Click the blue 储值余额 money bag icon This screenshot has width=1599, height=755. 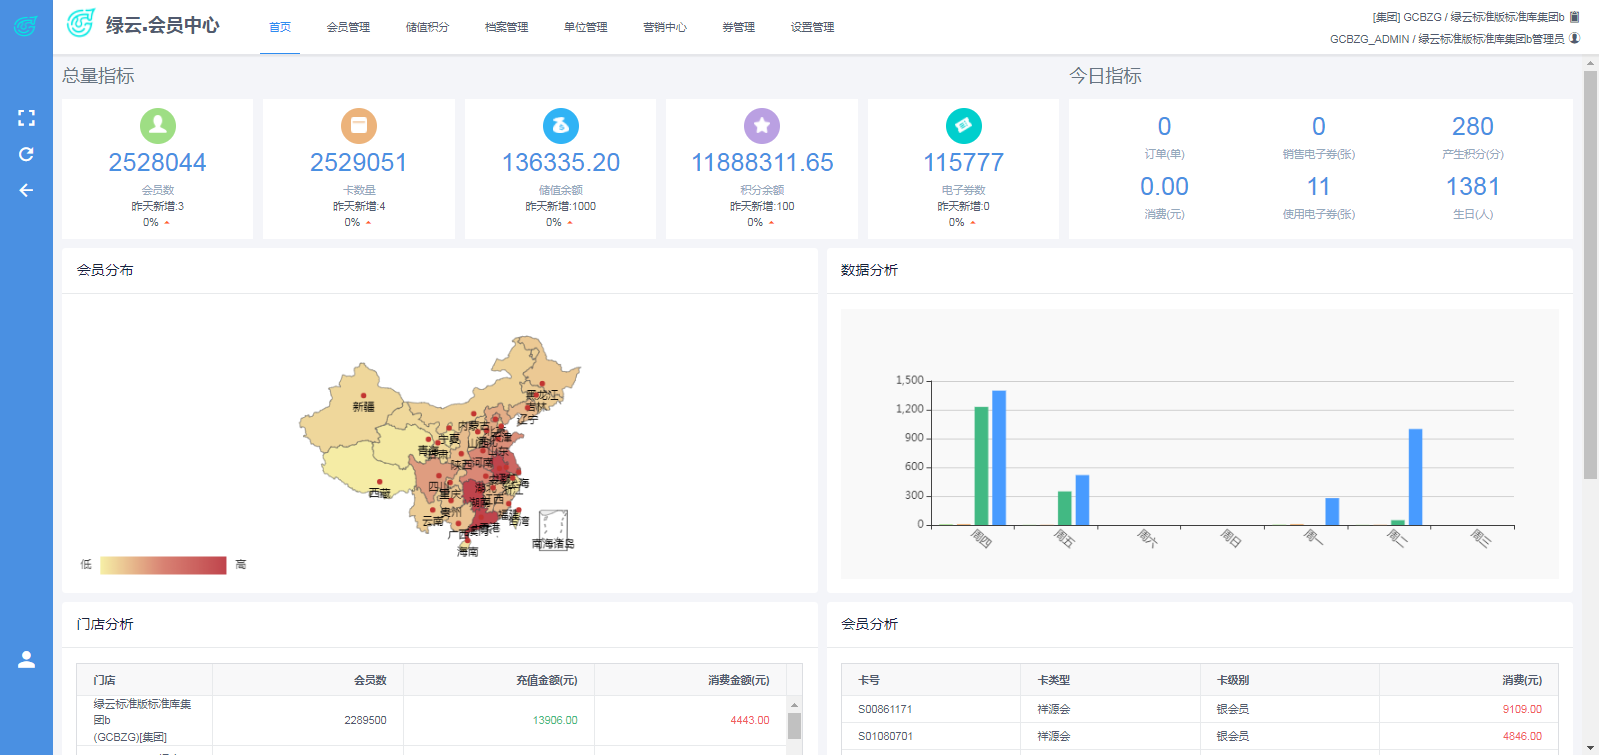click(560, 126)
